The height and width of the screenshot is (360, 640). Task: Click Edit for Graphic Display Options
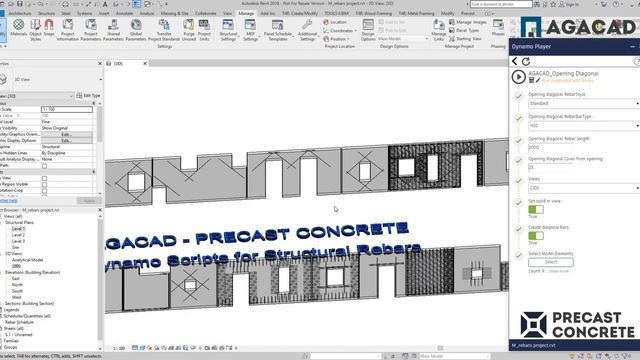67,140
